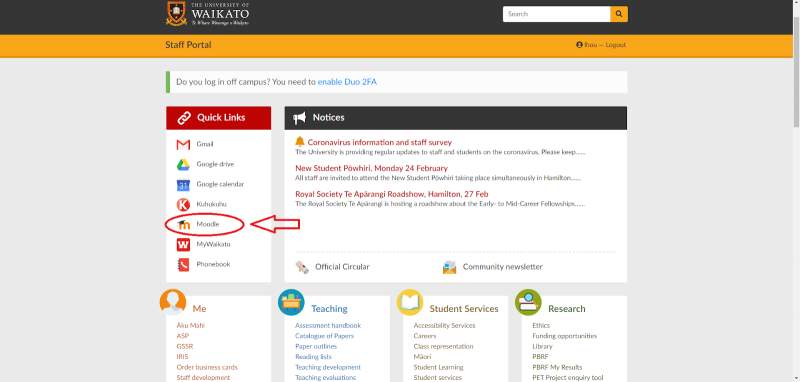Click the Phonebook link text
Screen dimensions: 800x382
point(213,265)
